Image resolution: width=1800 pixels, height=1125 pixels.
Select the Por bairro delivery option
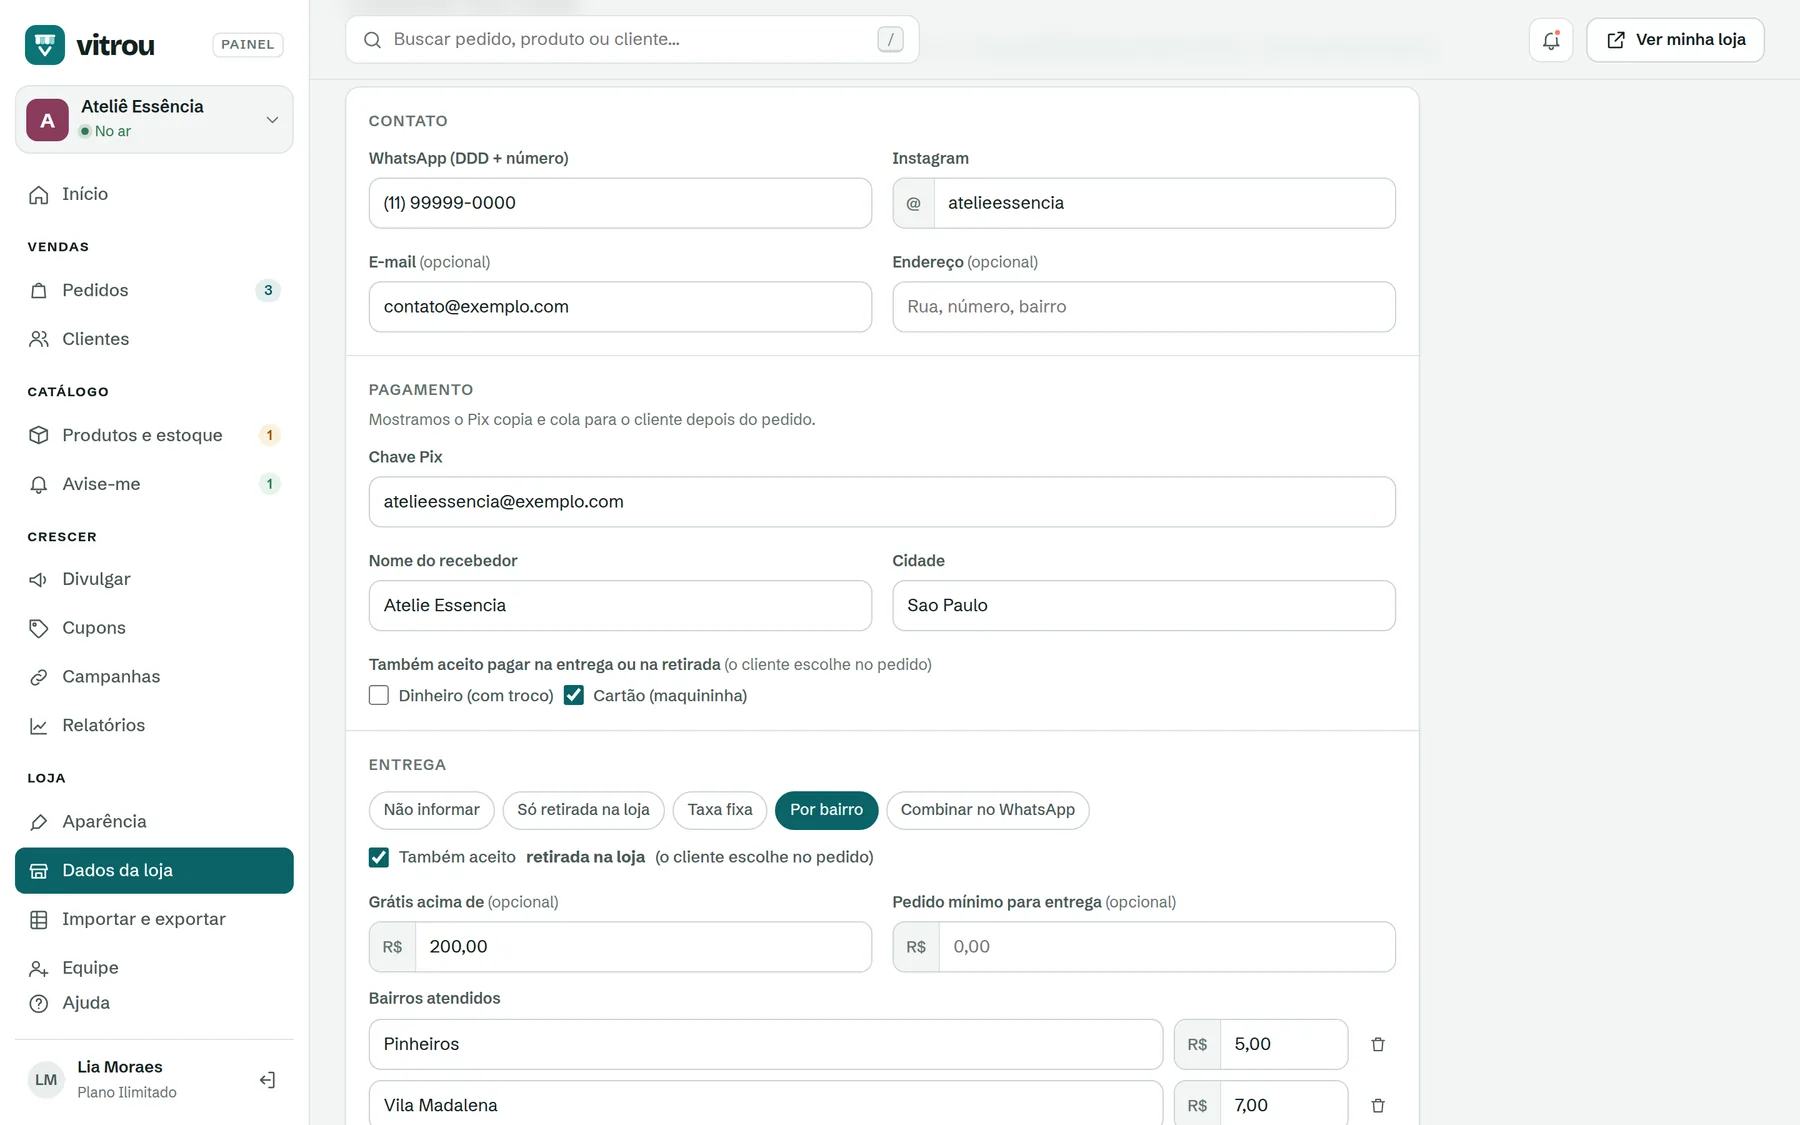[x=826, y=810]
